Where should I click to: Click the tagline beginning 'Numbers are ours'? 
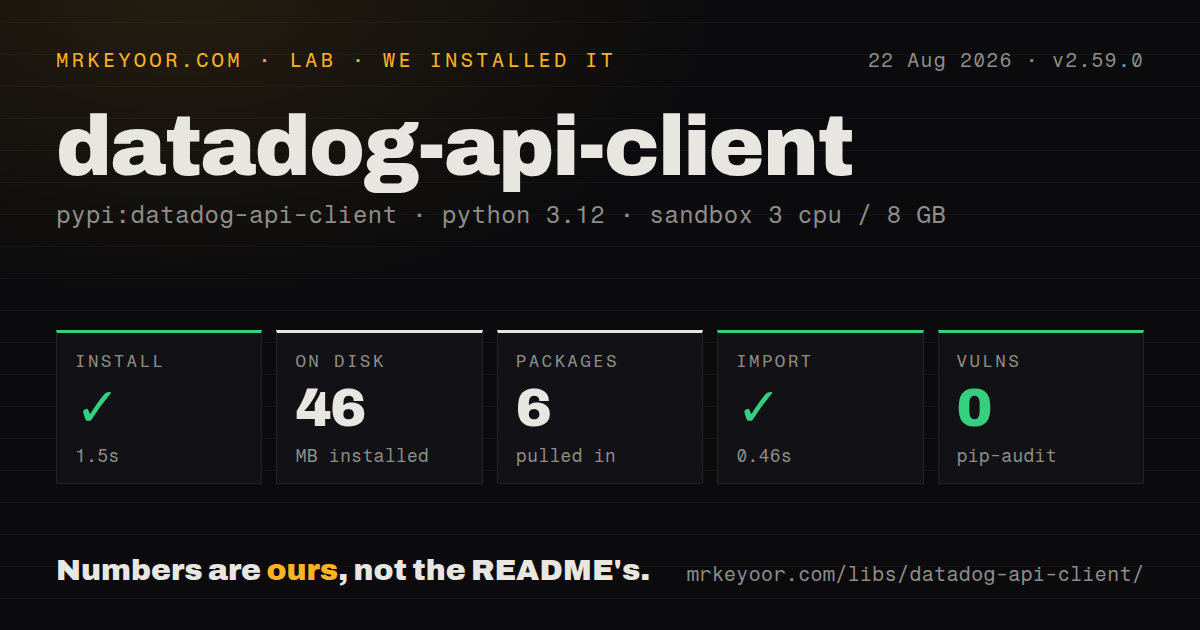353,571
